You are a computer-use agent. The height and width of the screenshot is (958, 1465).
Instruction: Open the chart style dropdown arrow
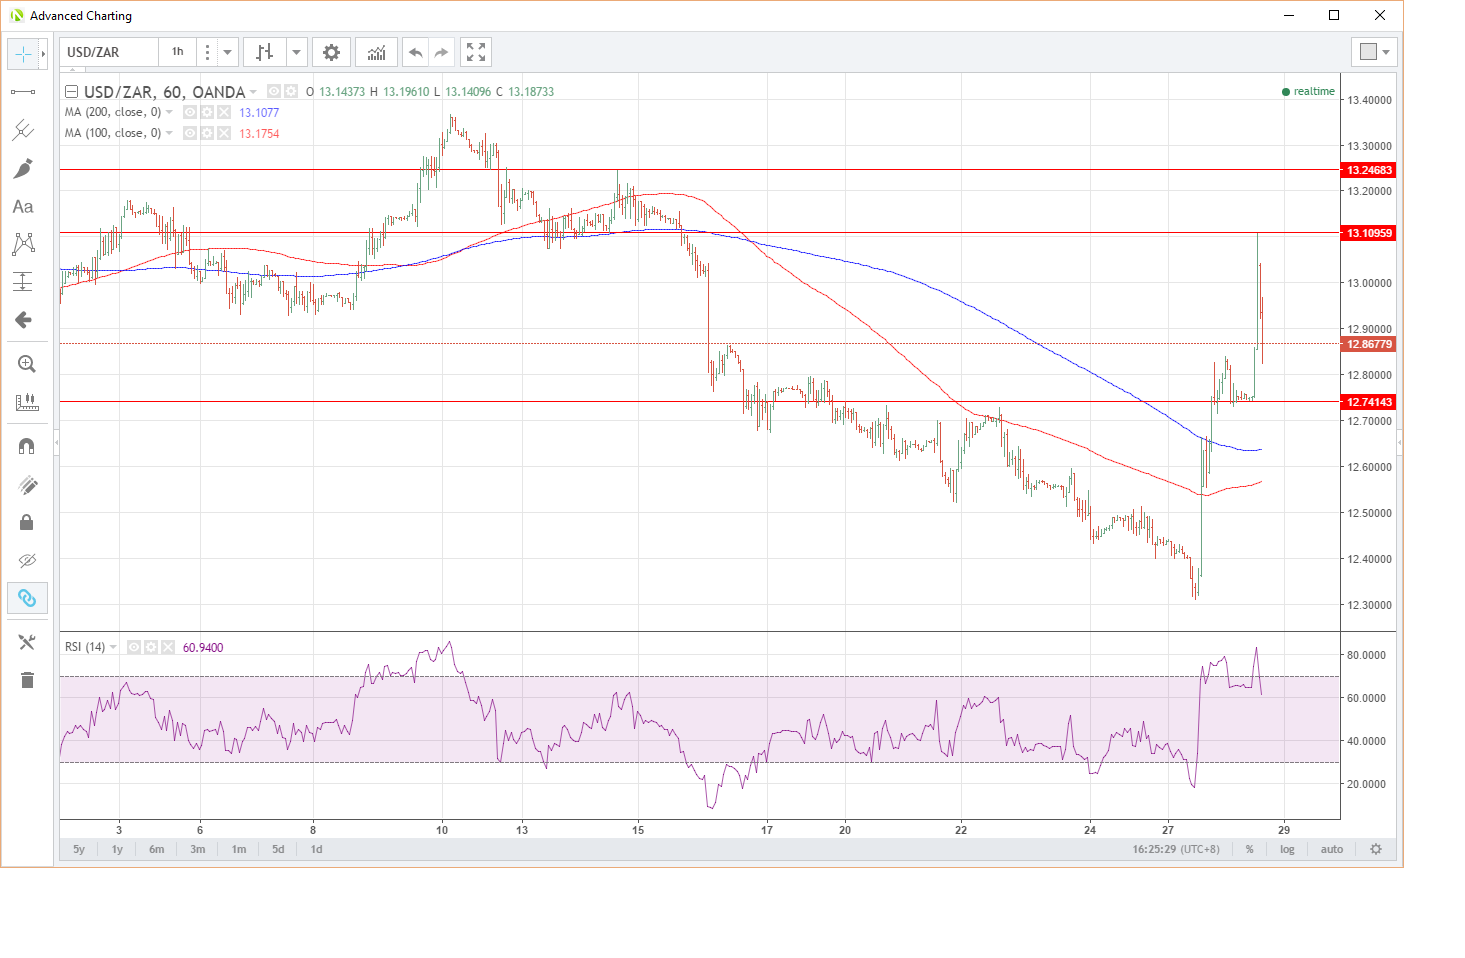[297, 52]
